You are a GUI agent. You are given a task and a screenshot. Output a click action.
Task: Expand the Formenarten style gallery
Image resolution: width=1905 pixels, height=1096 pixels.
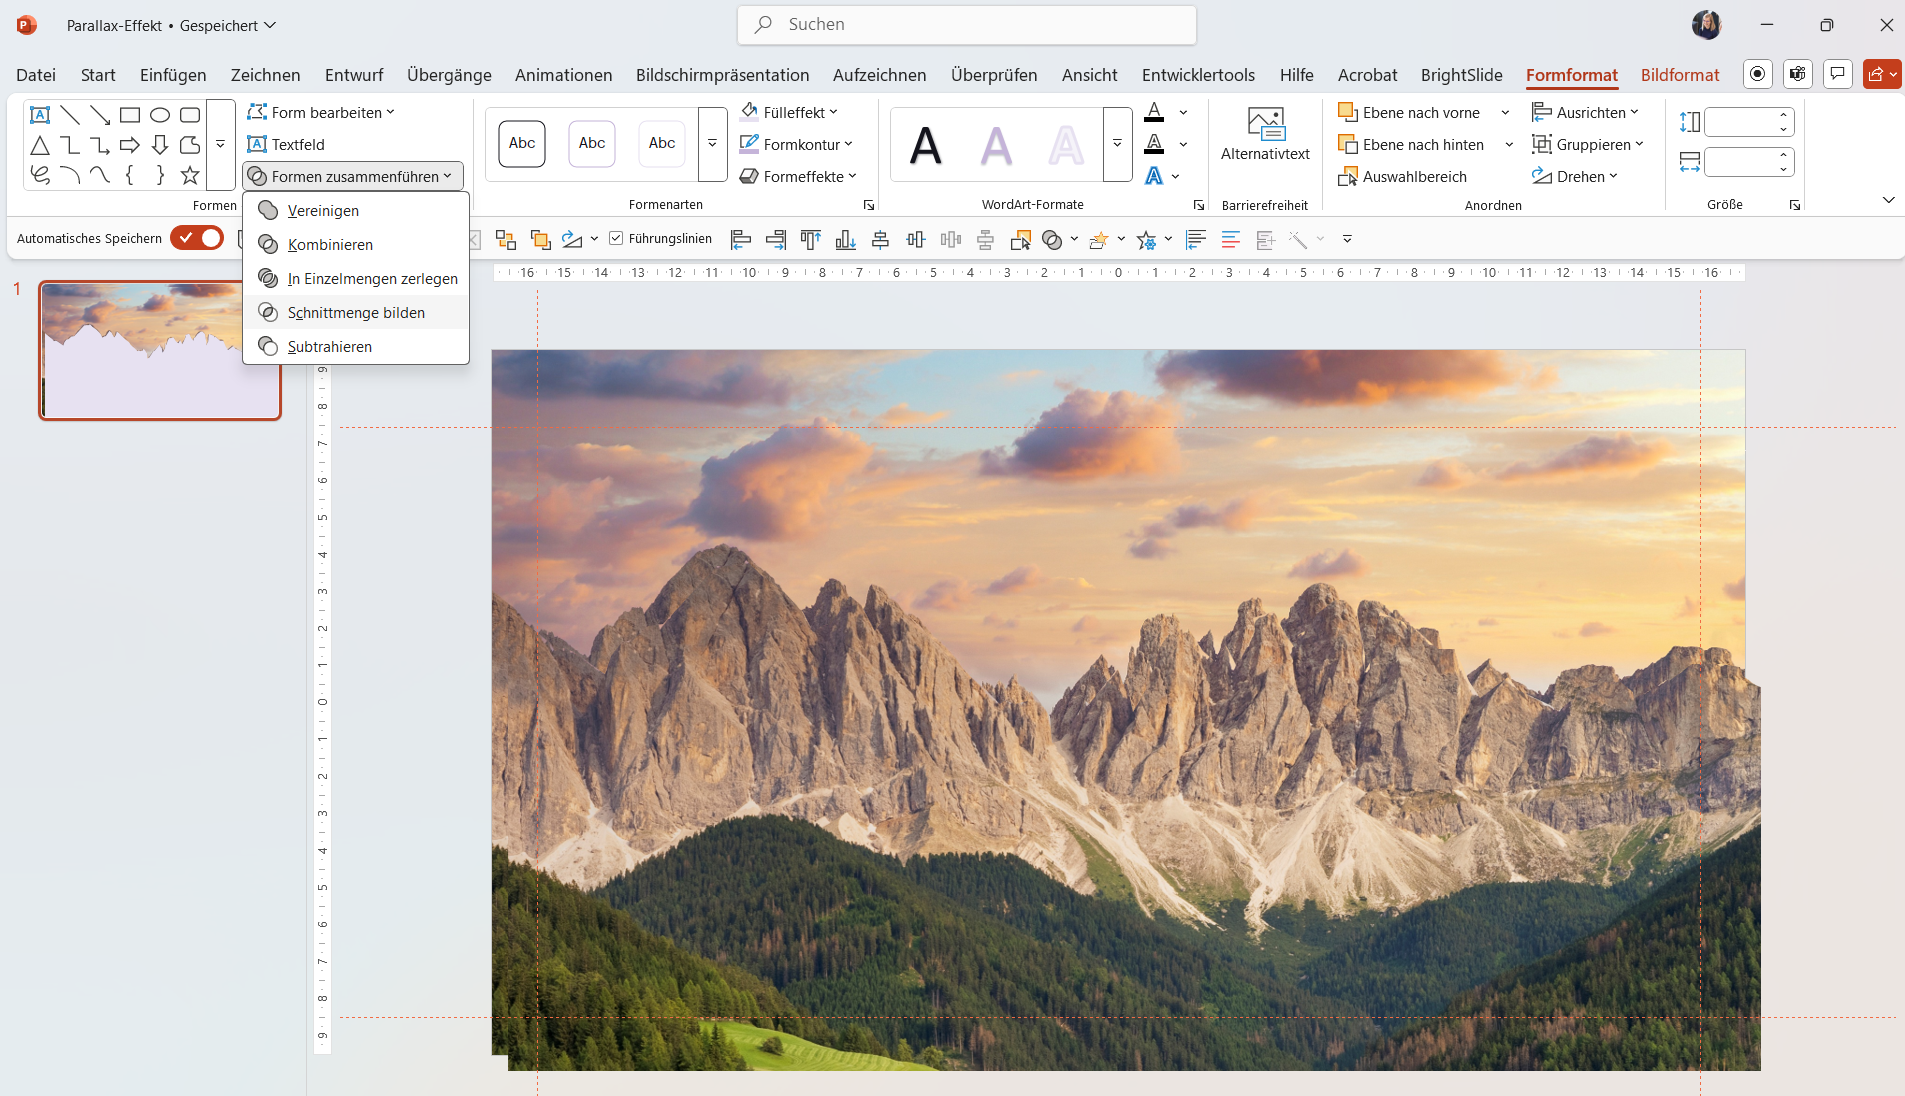click(712, 144)
